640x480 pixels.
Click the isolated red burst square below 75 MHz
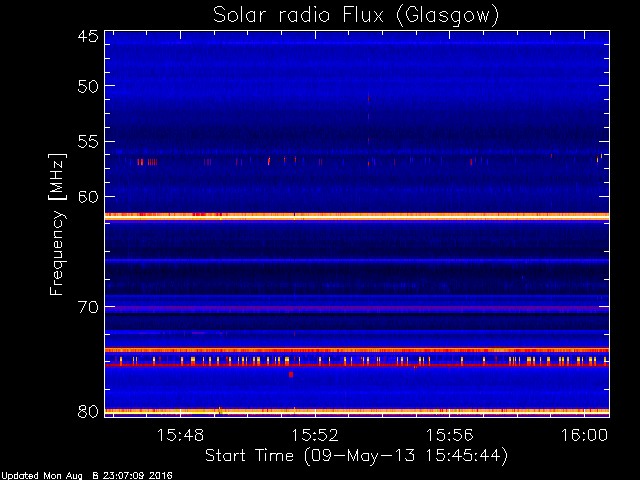291,374
